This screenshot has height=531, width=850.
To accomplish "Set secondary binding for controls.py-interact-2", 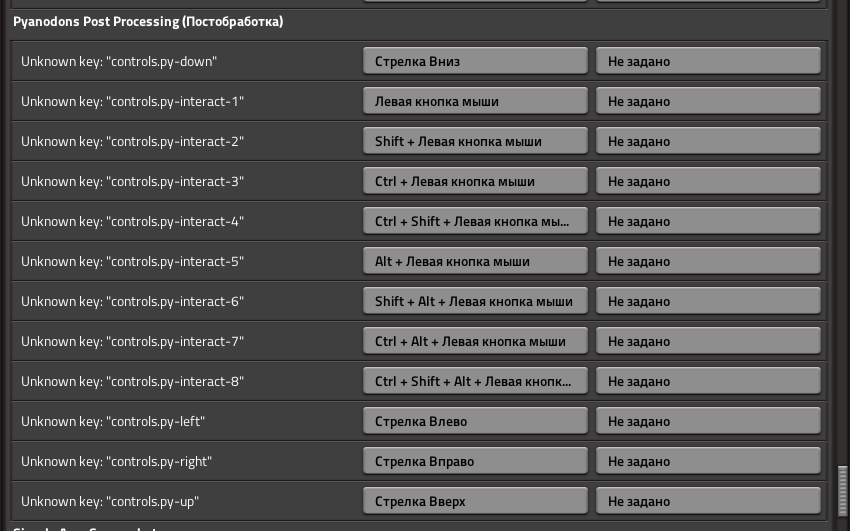I will [708, 141].
